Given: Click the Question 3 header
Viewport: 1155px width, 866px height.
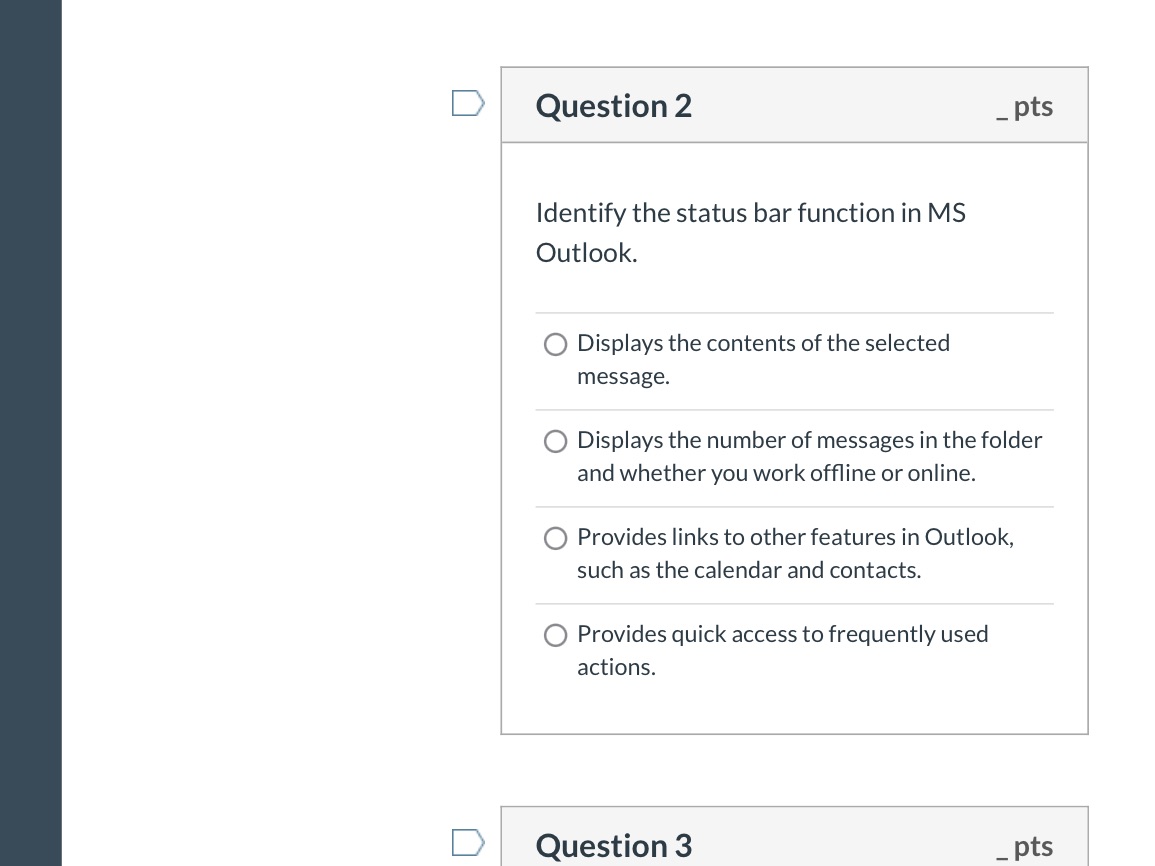Looking at the screenshot, I should pyautogui.click(x=613, y=845).
